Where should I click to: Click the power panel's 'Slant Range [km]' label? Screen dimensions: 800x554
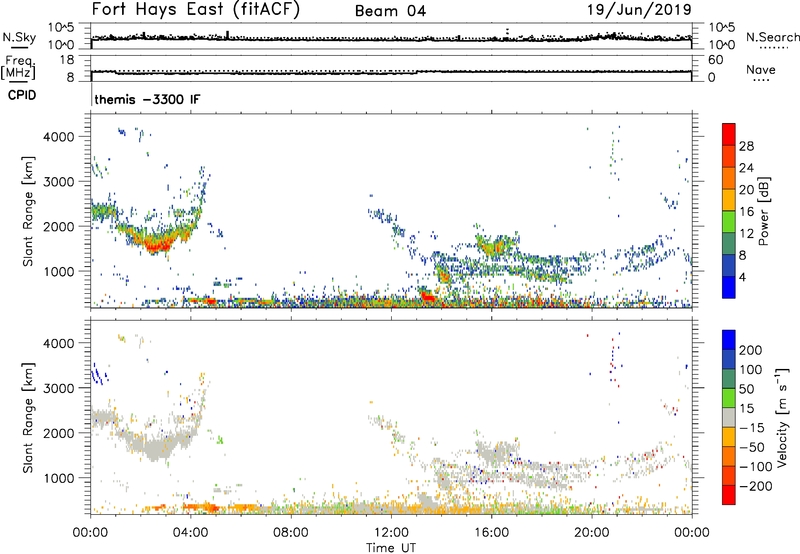click(28, 211)
